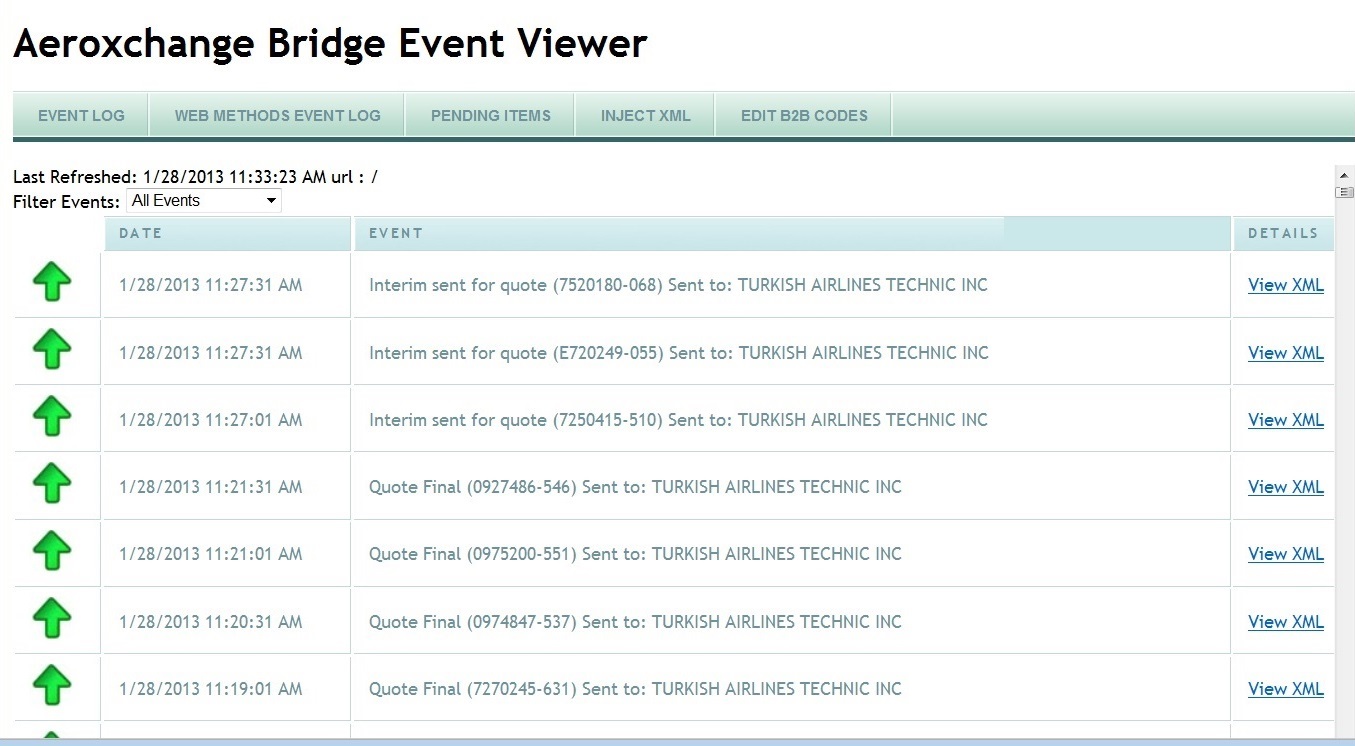The image size is (1355, 746).
Task: Click the Aeroxchange Bridge Event Viewer heading
Action: coord(330,44)
